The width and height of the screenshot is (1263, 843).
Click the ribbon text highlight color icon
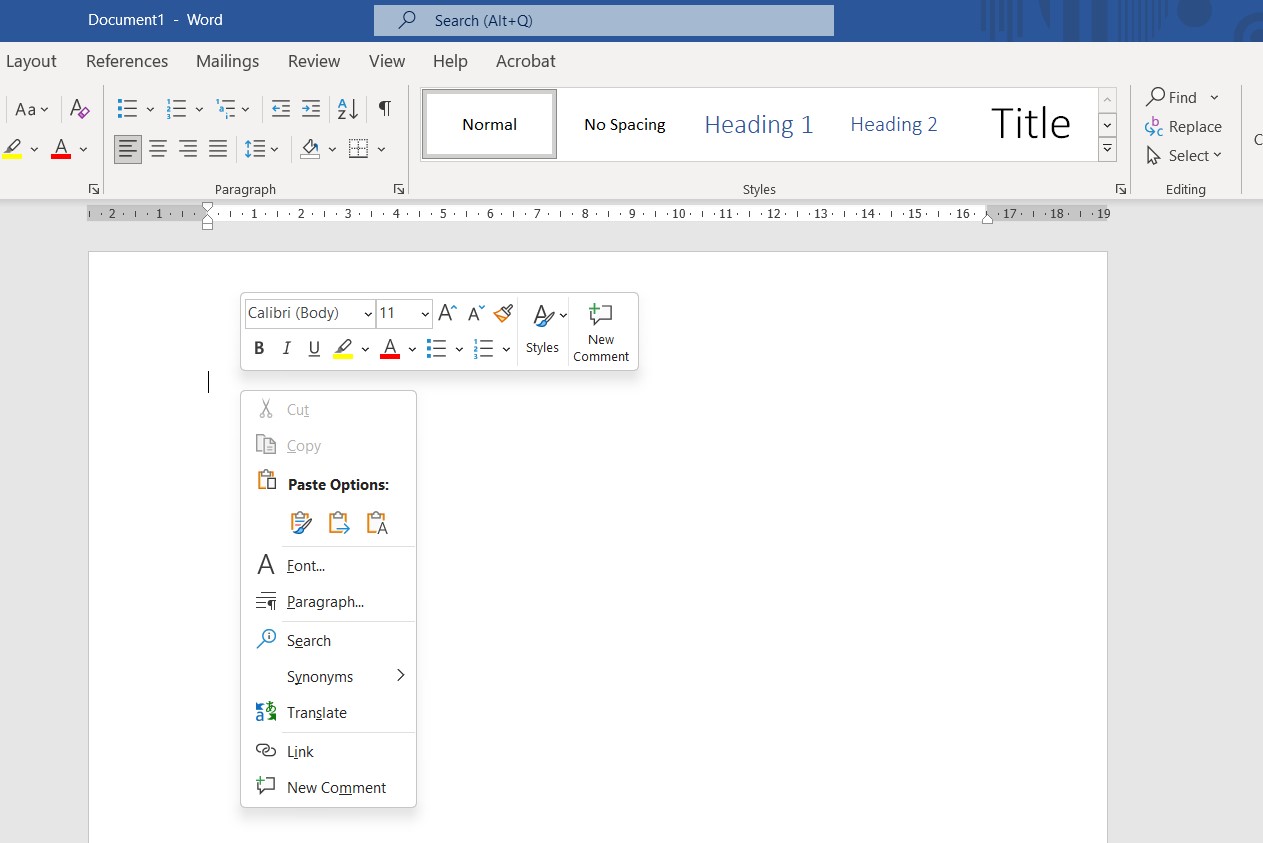13,149
